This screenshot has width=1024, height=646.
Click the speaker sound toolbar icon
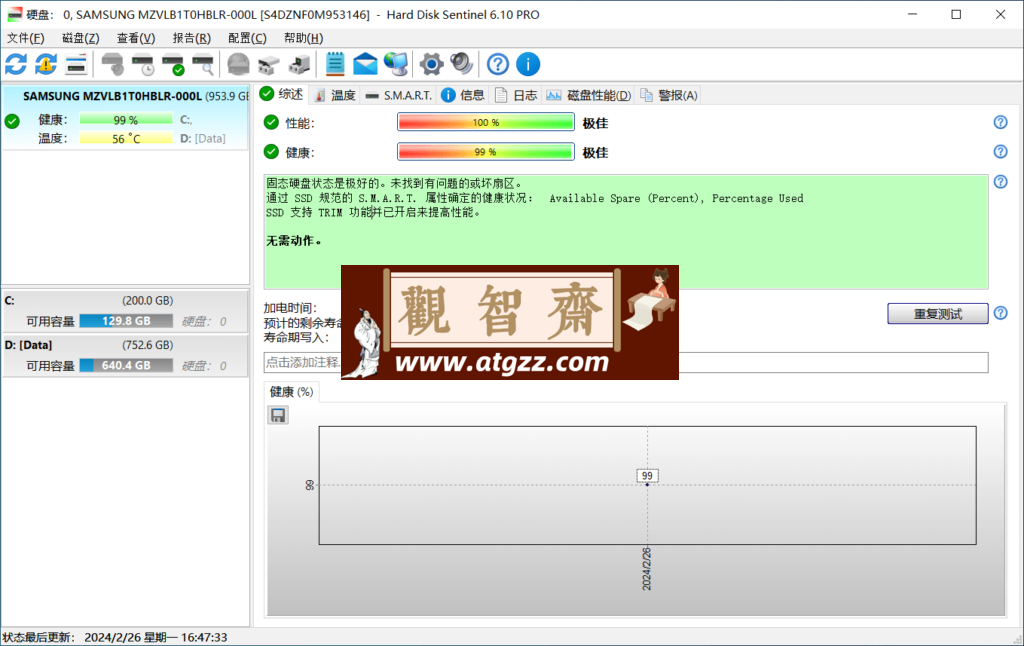[462, 64]
